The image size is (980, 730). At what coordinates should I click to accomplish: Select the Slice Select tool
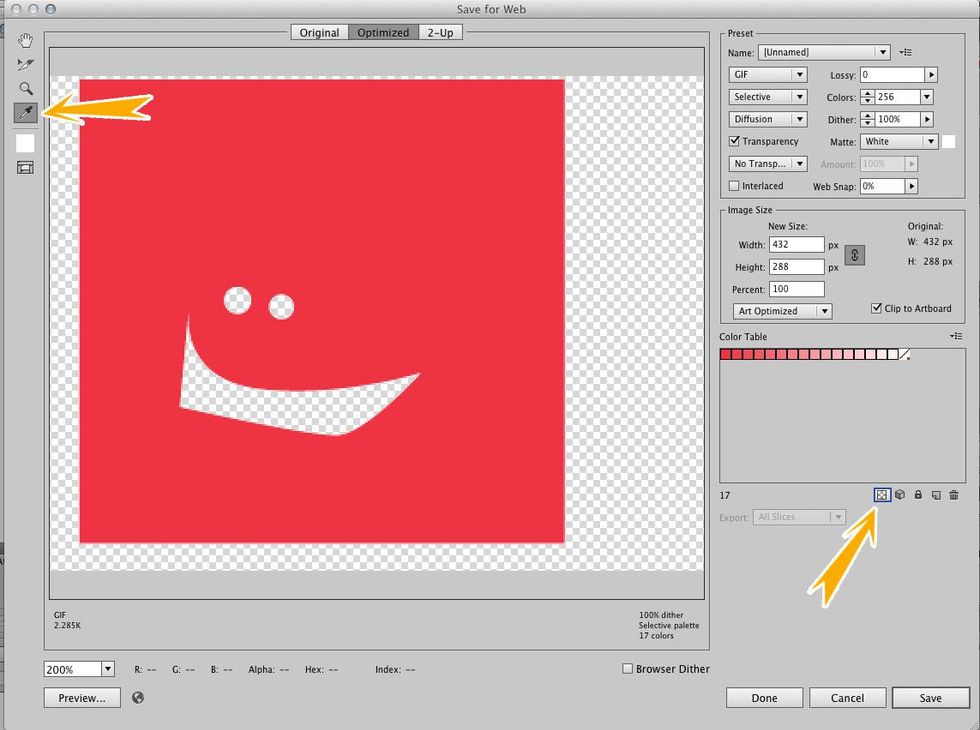[x=25, y=64]
